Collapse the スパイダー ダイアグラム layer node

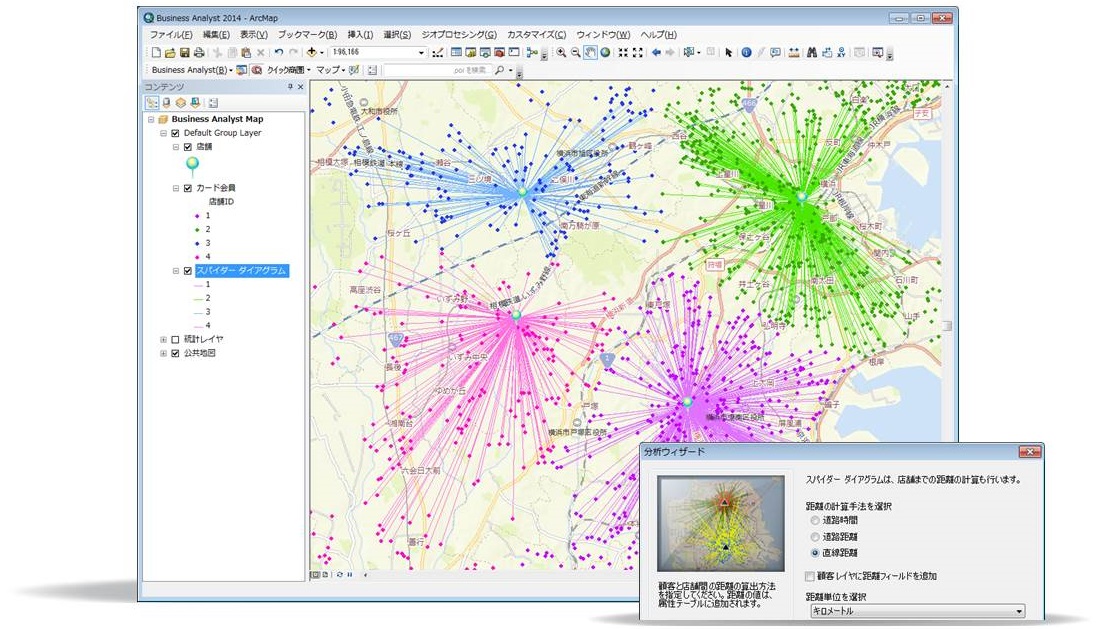tap(176, 271)
